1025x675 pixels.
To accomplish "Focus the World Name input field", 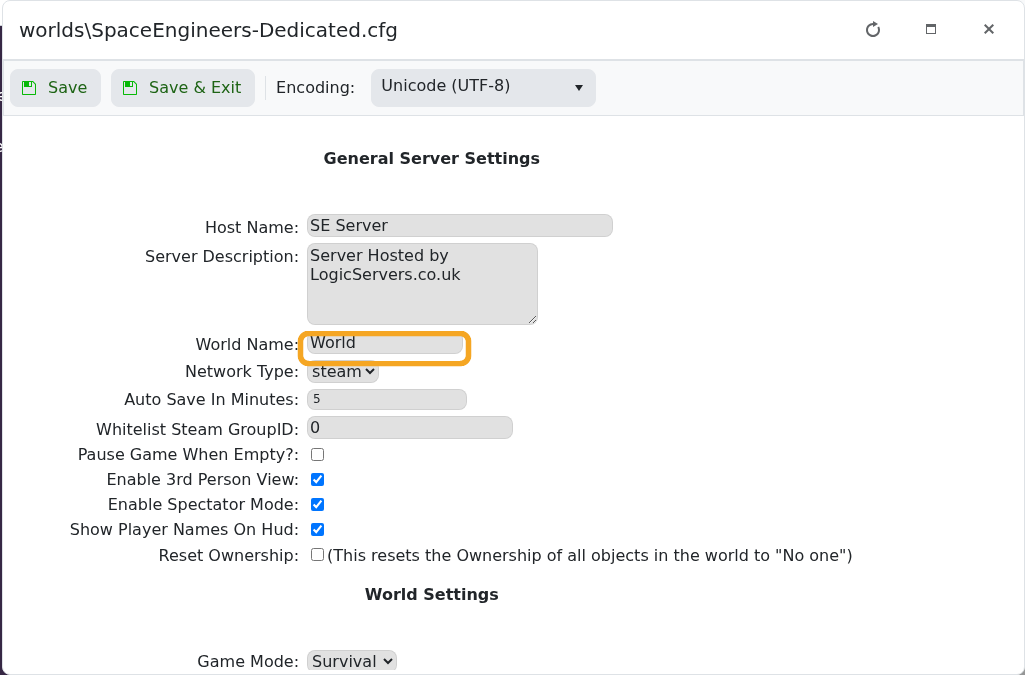I will tap(385, 343).
